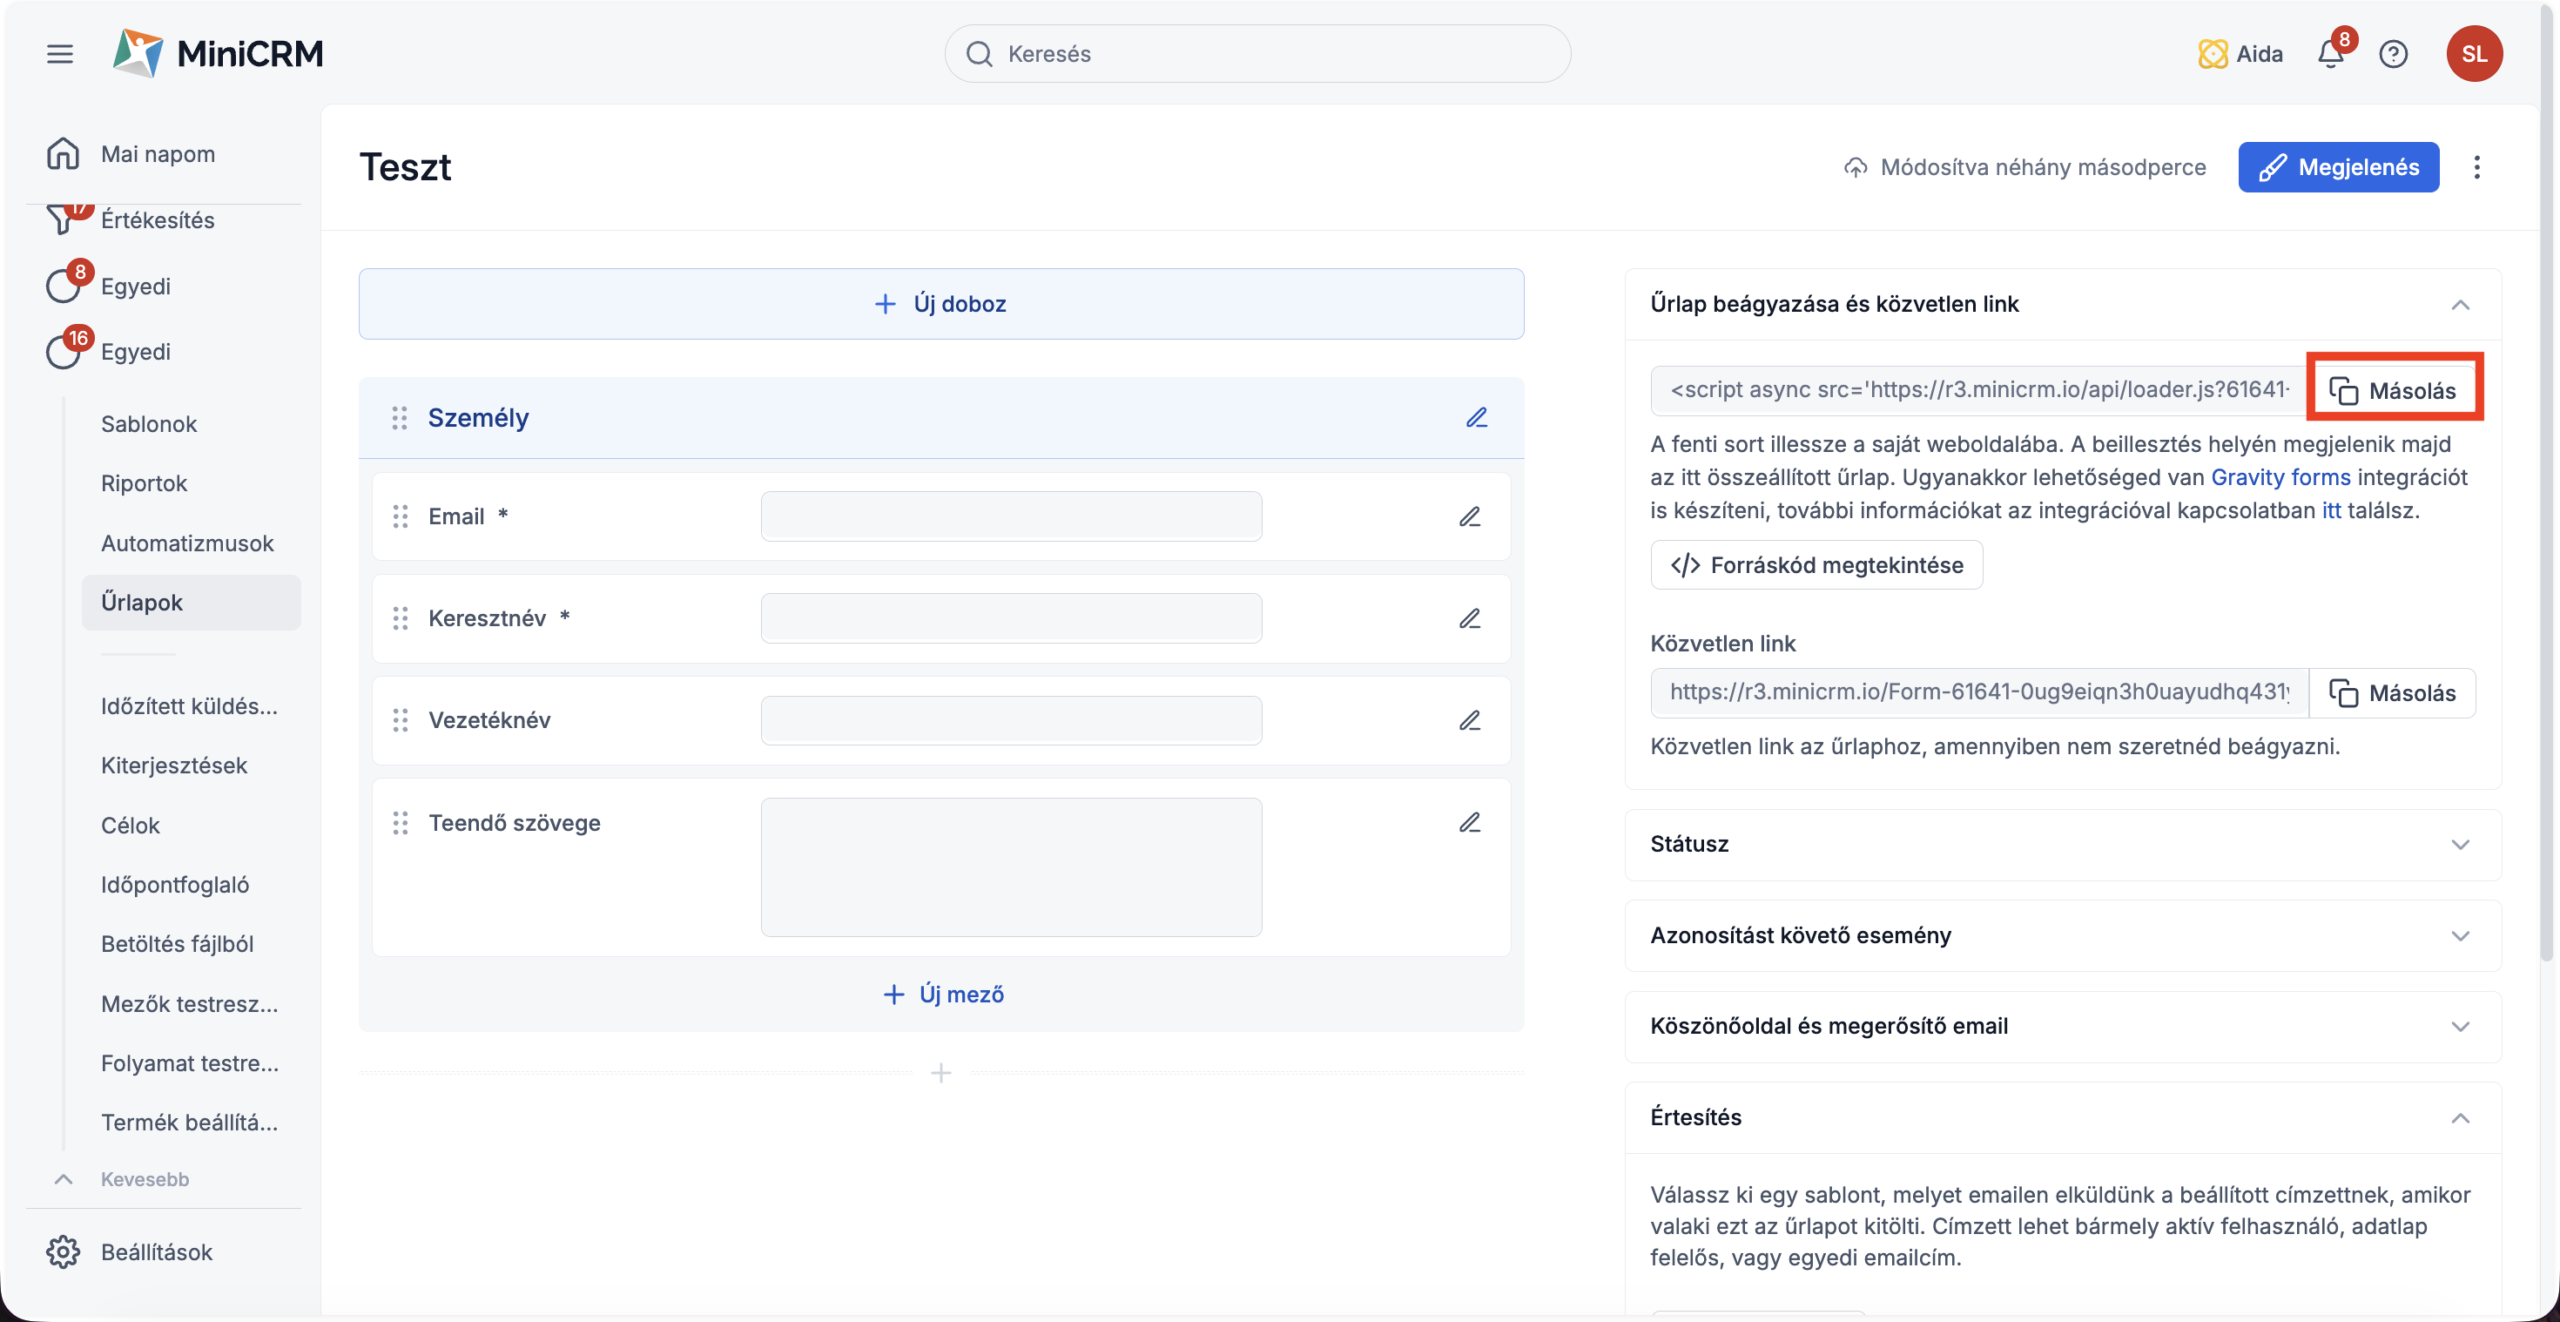Edit the Személy box with pencil icon
The image size is (2560, 1322).
(1477, 418)
